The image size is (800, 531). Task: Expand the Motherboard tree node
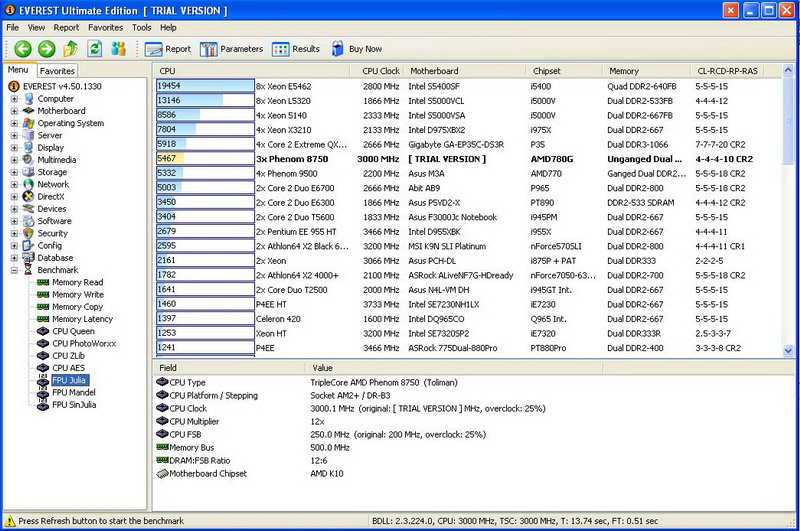(14, 111)
